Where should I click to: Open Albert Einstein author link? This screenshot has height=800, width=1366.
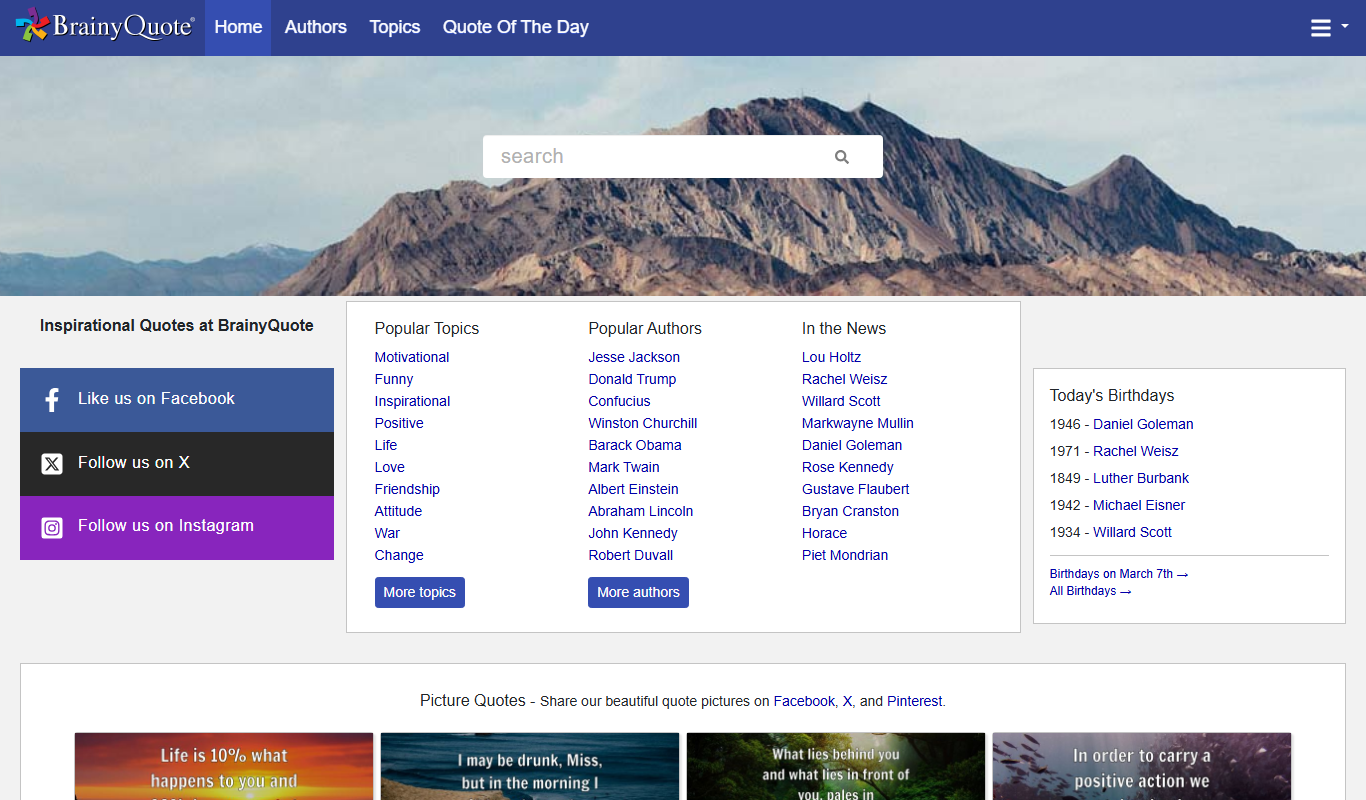(x=634, y=489)
